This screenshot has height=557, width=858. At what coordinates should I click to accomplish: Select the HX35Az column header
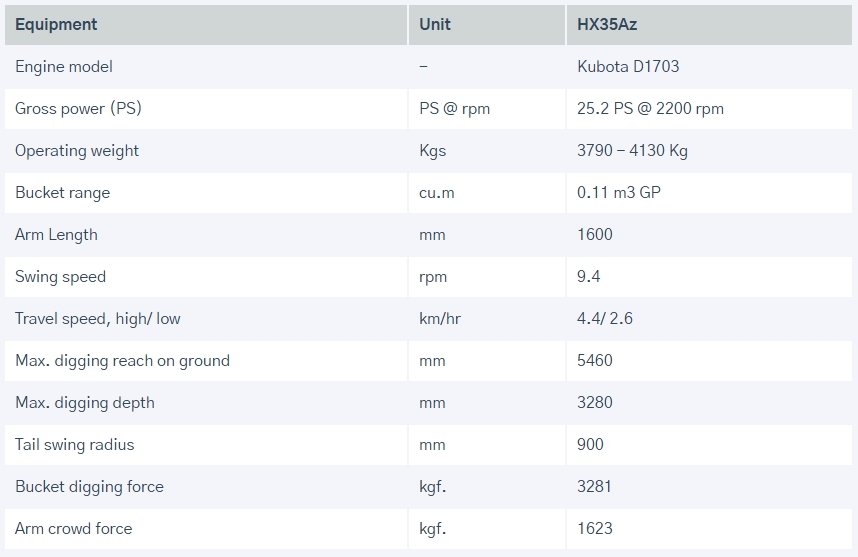tap(607, 24)
